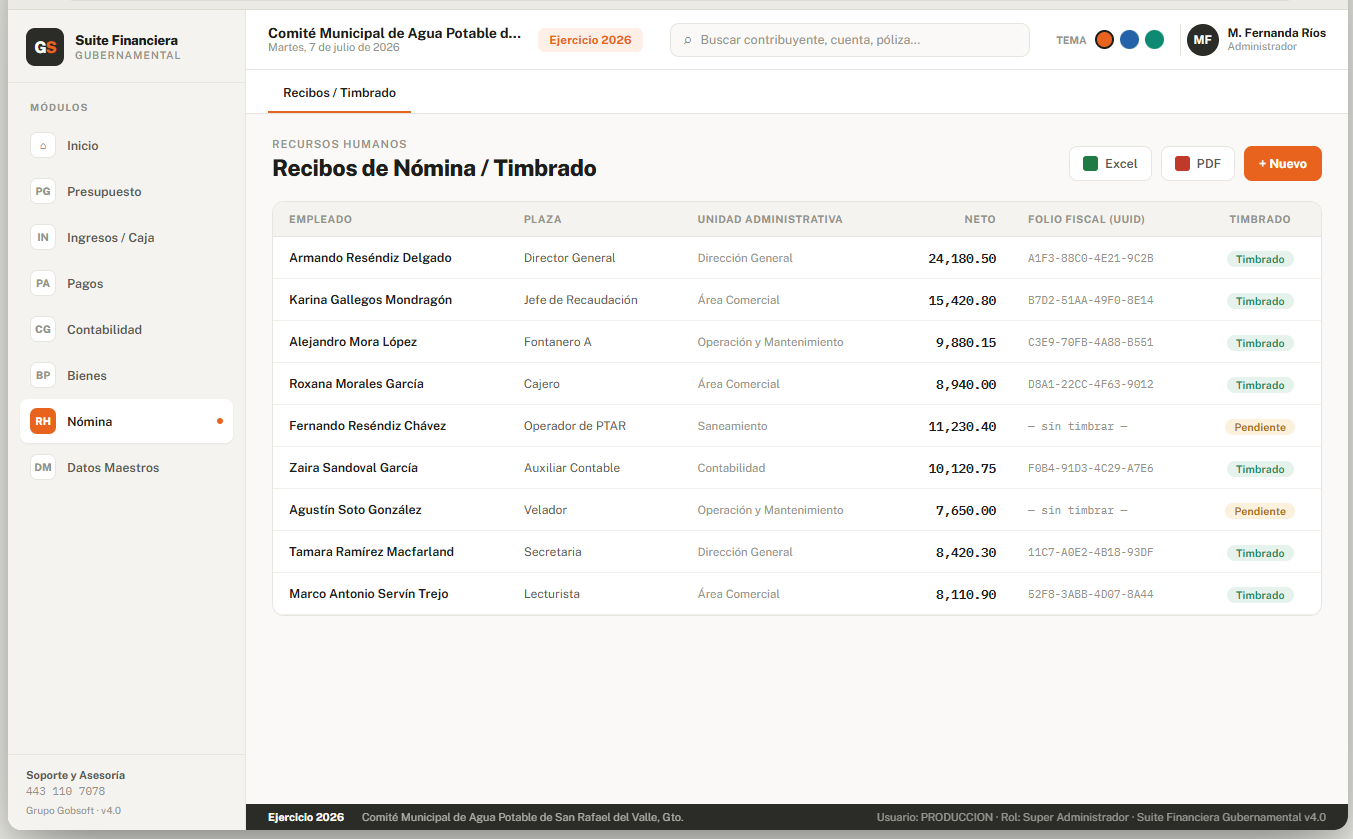Sort by the NETO column header

pyautogui.click(x=980, y=219)
